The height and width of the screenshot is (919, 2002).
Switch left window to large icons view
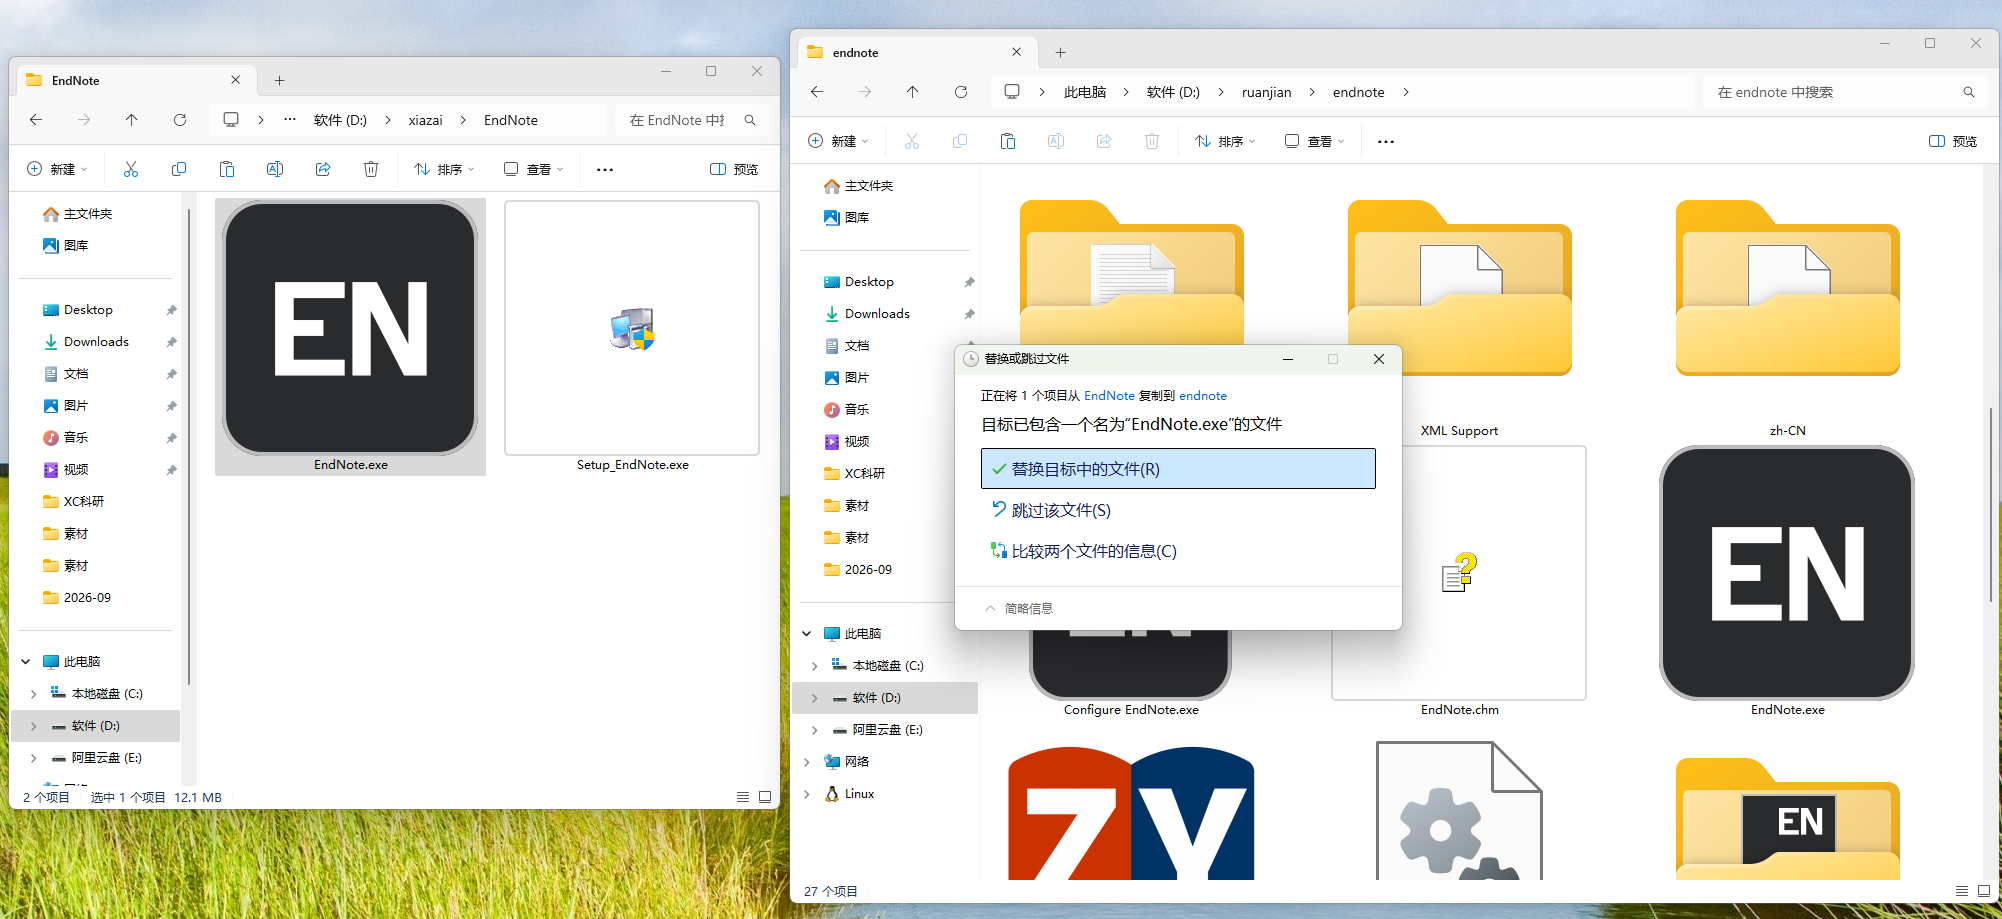click(765, 797)
